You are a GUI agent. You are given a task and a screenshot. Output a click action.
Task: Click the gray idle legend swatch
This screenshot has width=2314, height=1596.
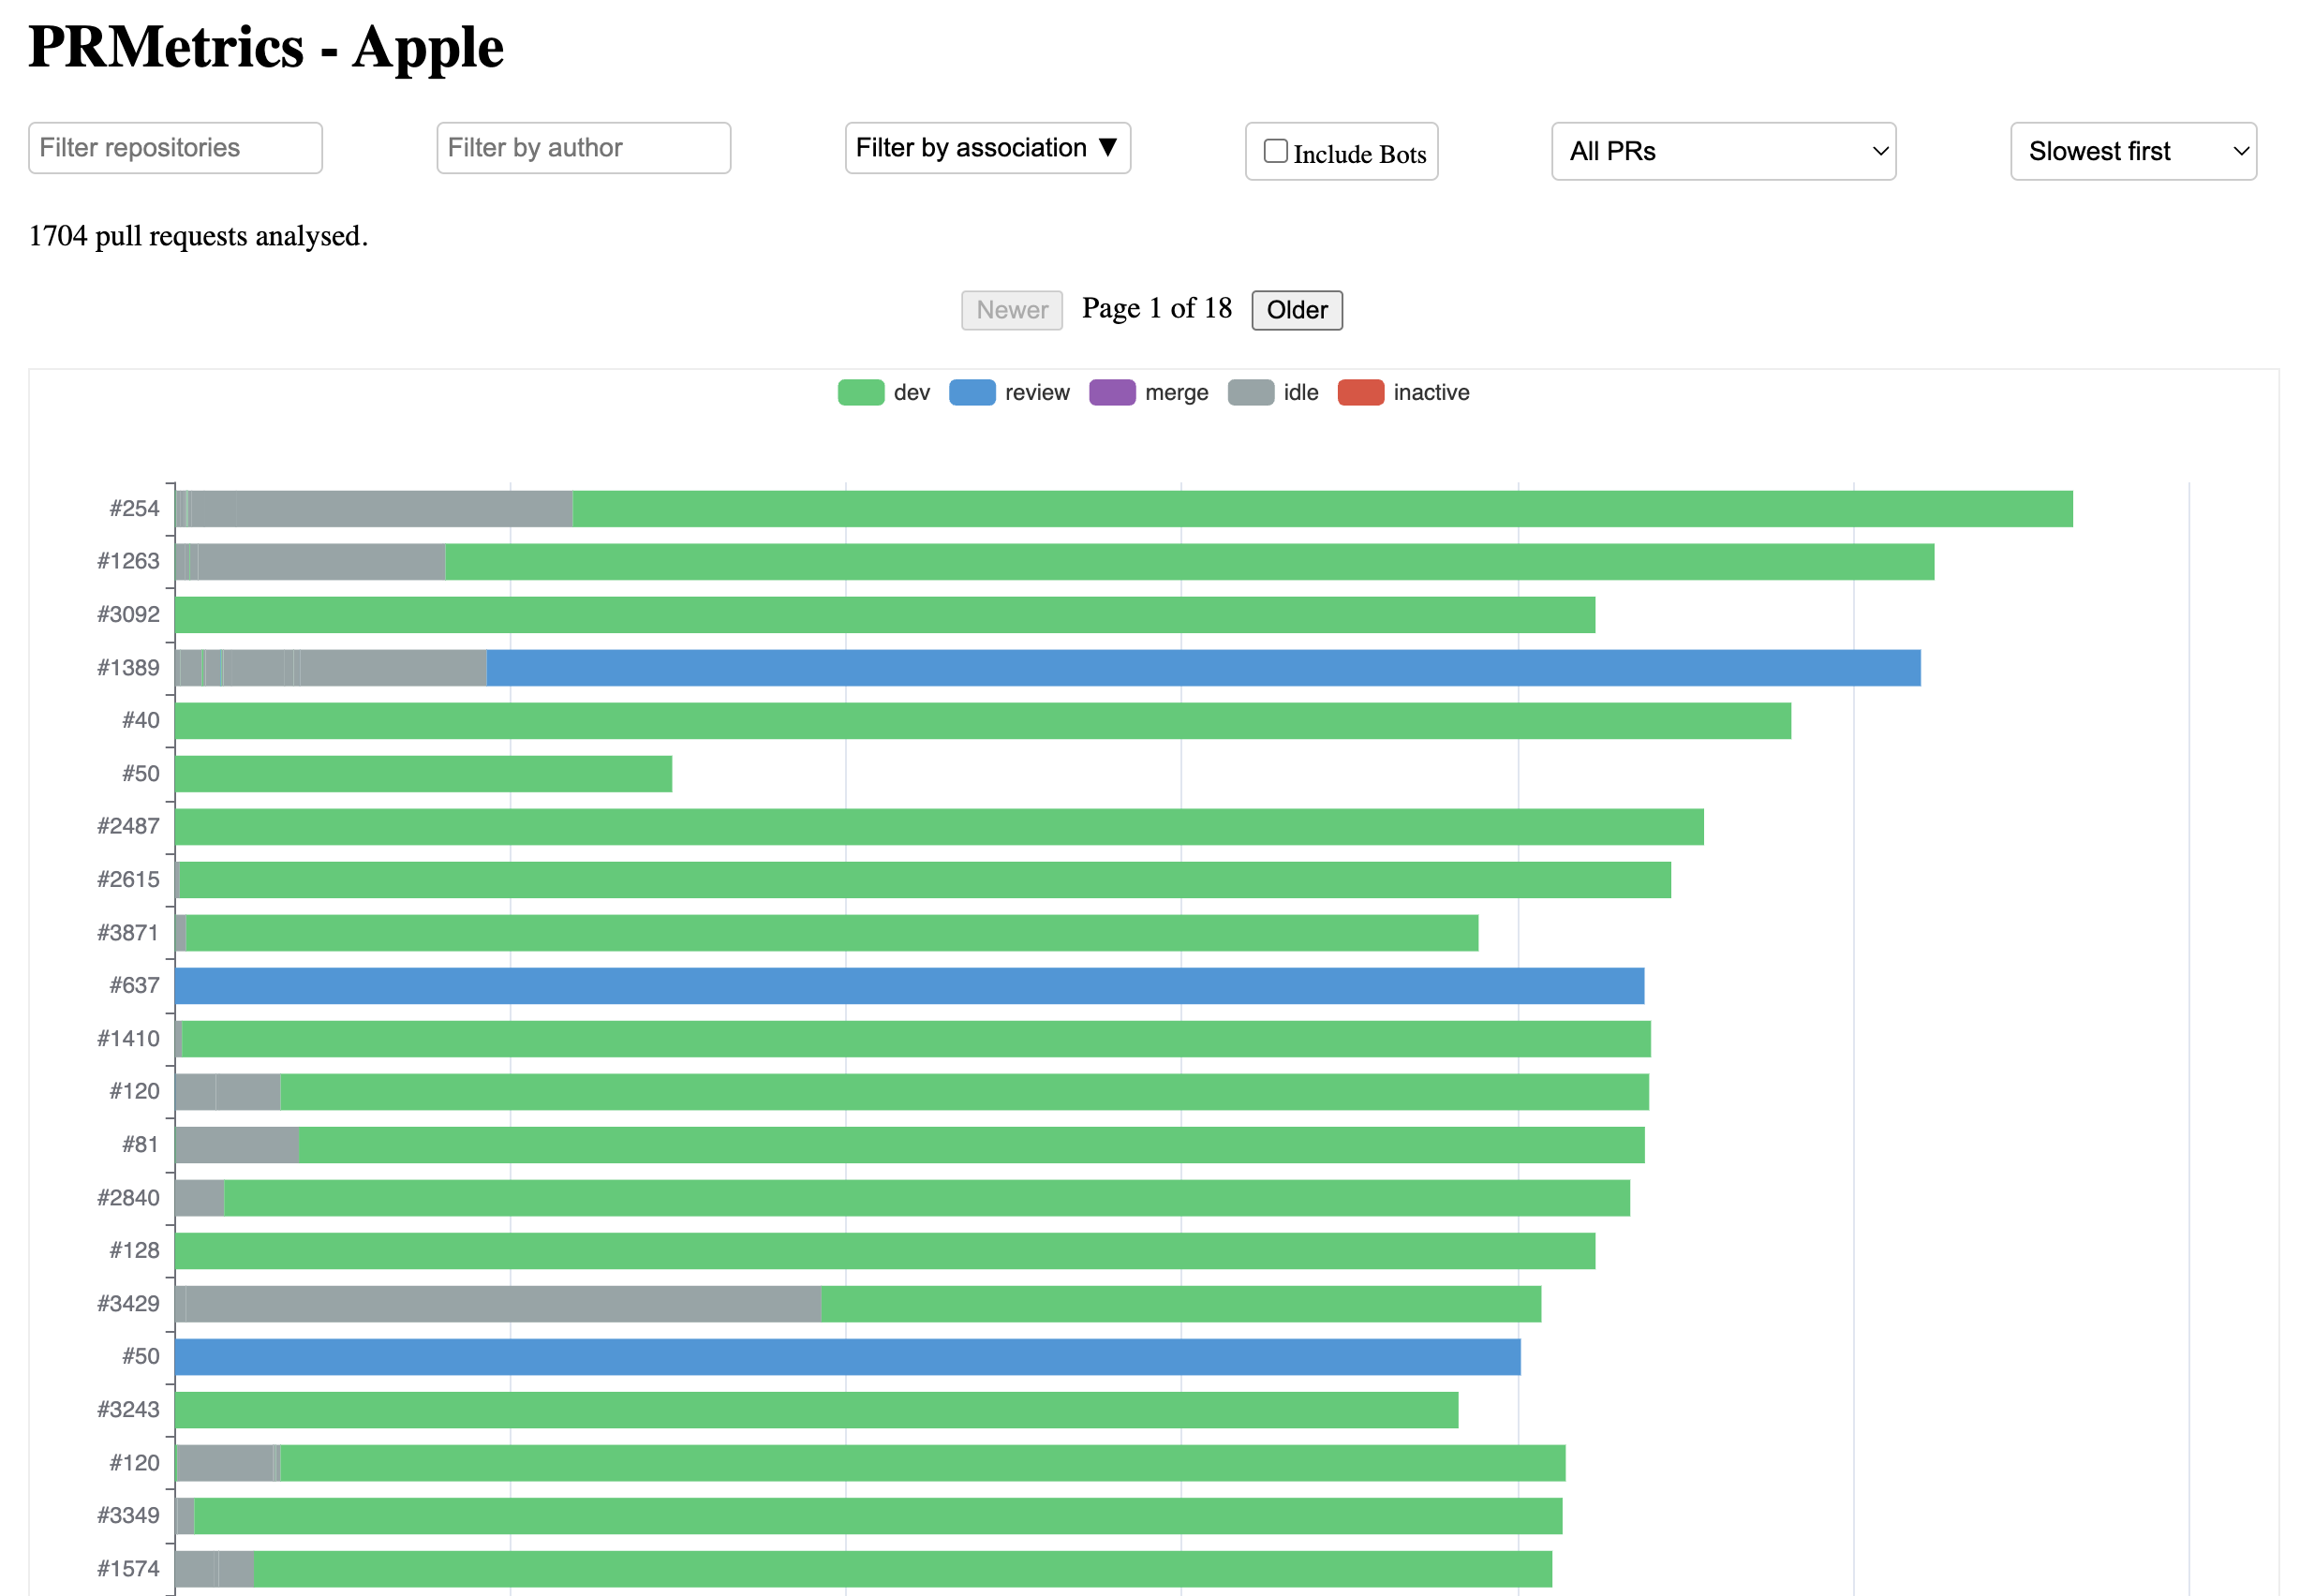coord(1252,392)
